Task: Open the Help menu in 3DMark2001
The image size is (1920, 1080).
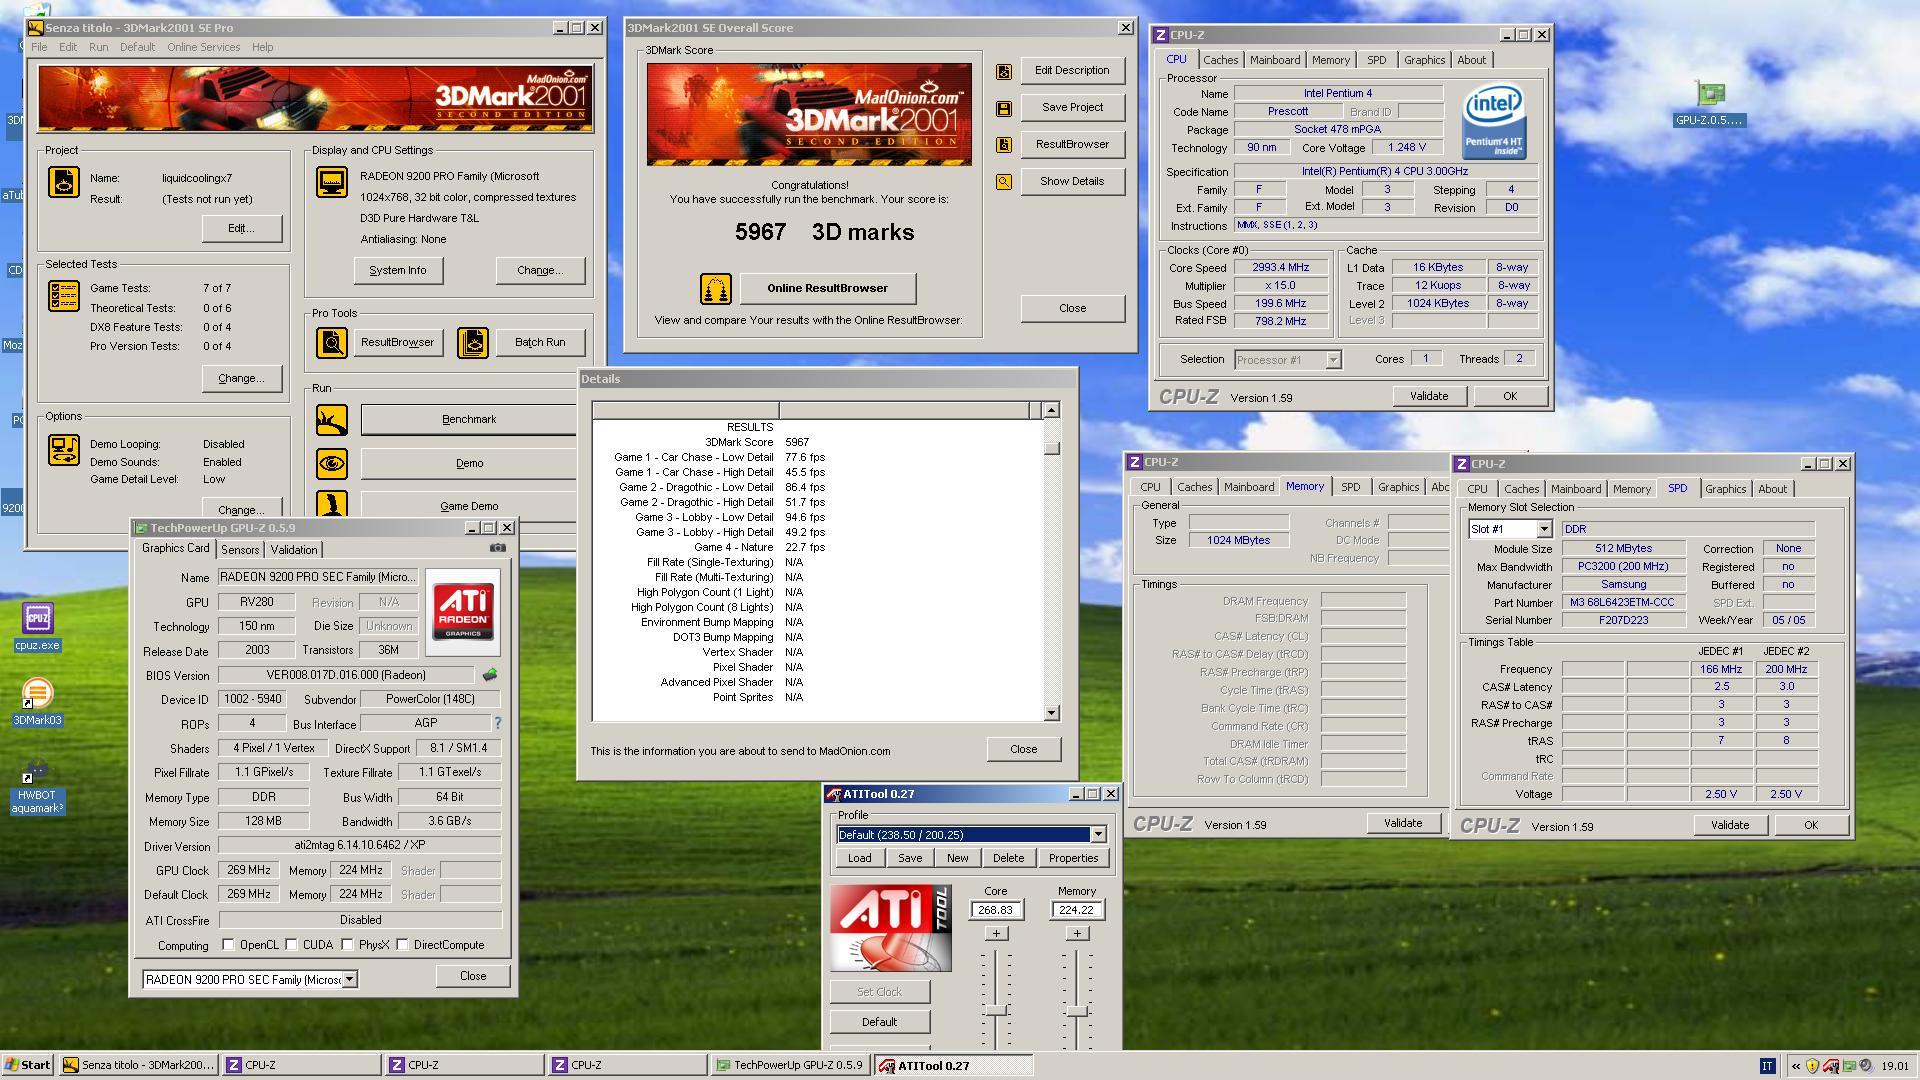Action: (x=262, y=47)
